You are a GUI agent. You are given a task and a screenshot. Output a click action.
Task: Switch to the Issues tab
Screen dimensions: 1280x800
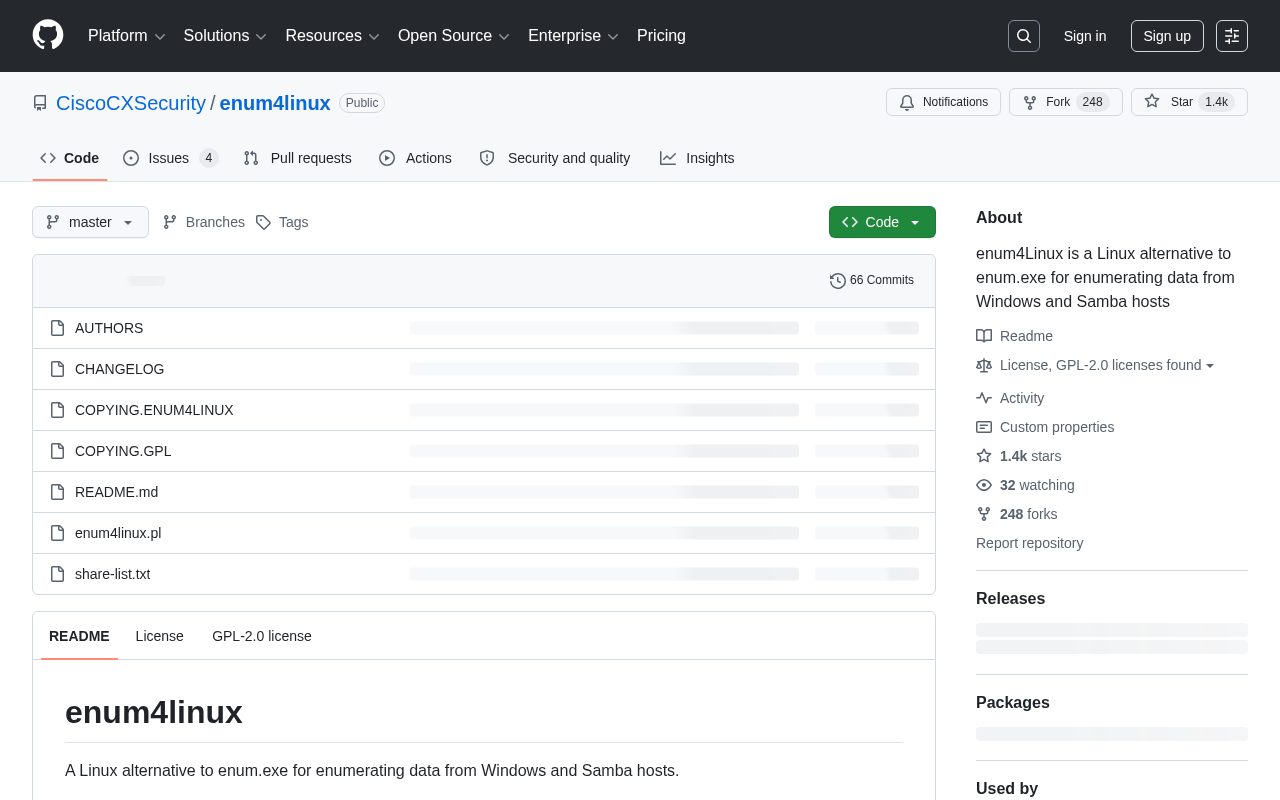point(170,158)
